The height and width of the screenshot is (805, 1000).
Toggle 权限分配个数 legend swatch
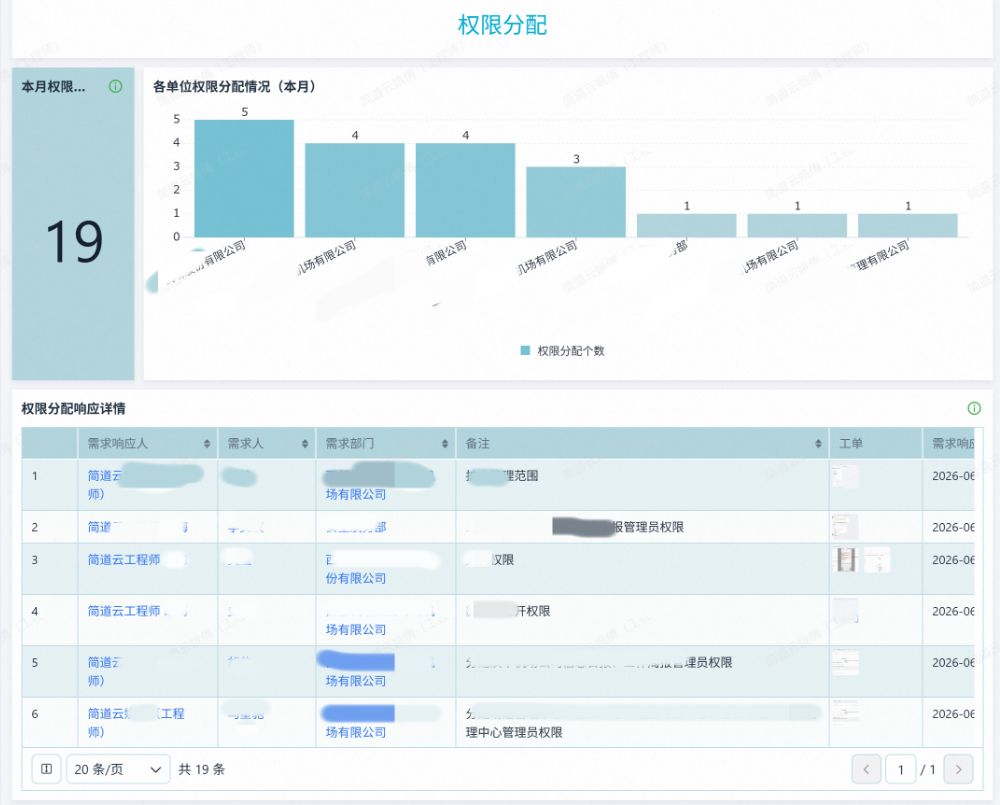point(526,351)
